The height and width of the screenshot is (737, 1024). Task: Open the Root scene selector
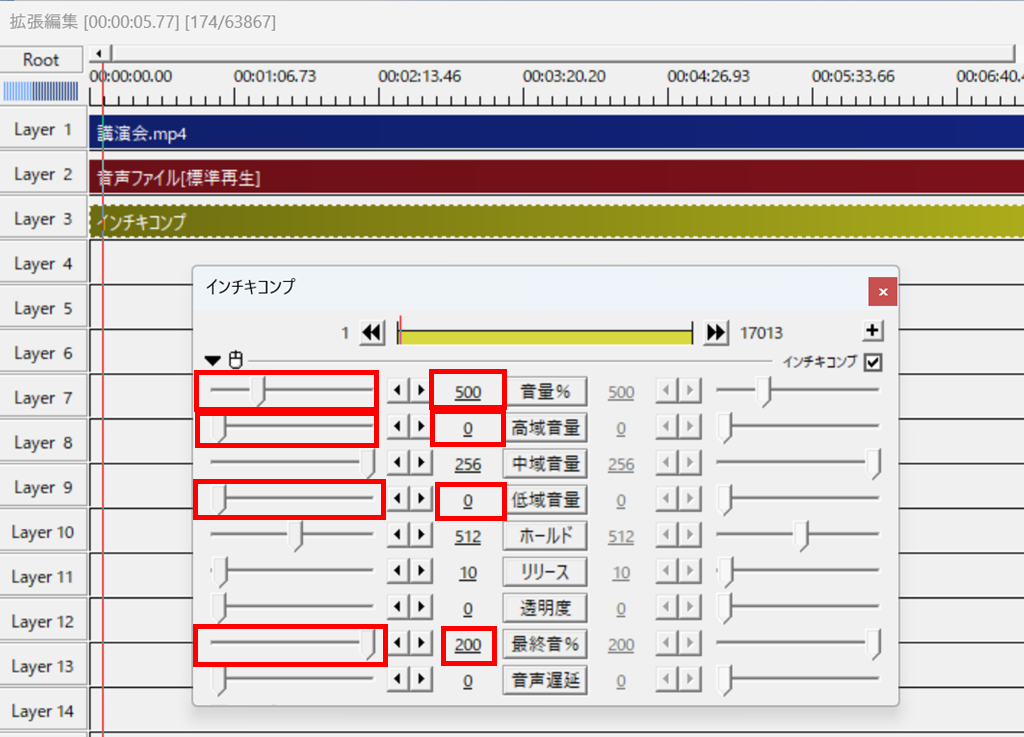click(41, 60)
